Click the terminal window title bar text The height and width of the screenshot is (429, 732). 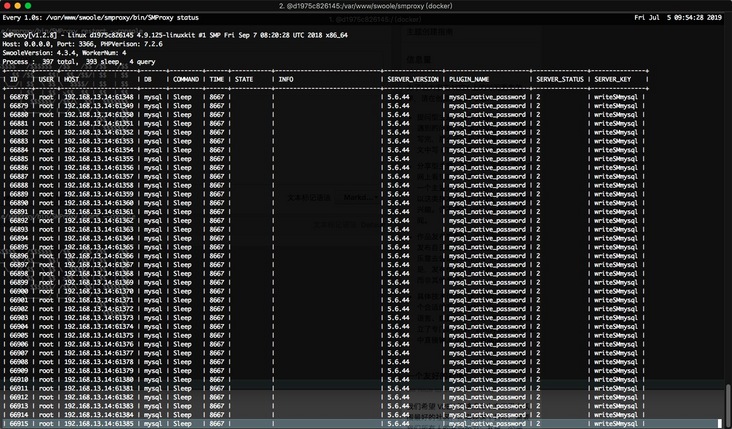366,5
